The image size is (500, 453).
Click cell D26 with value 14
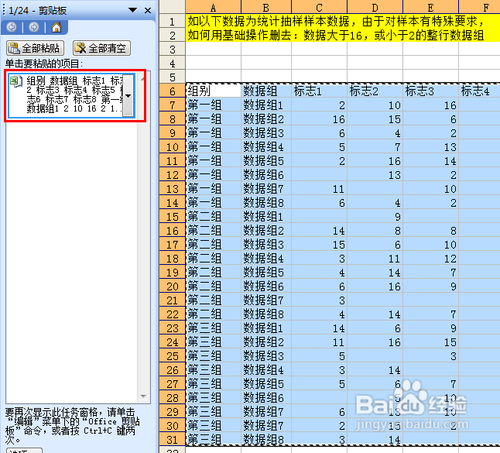(x=375, y=370)
